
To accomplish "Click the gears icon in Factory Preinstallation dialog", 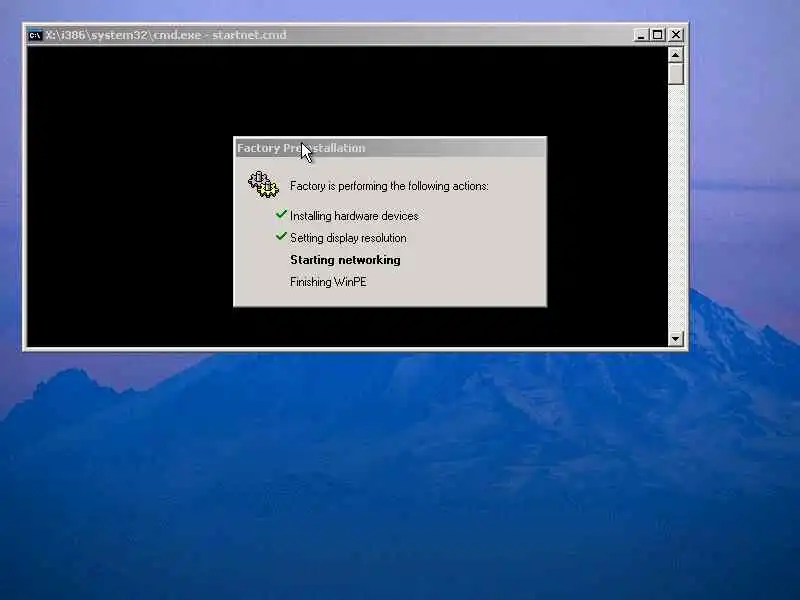I will (x=263, y=184).
